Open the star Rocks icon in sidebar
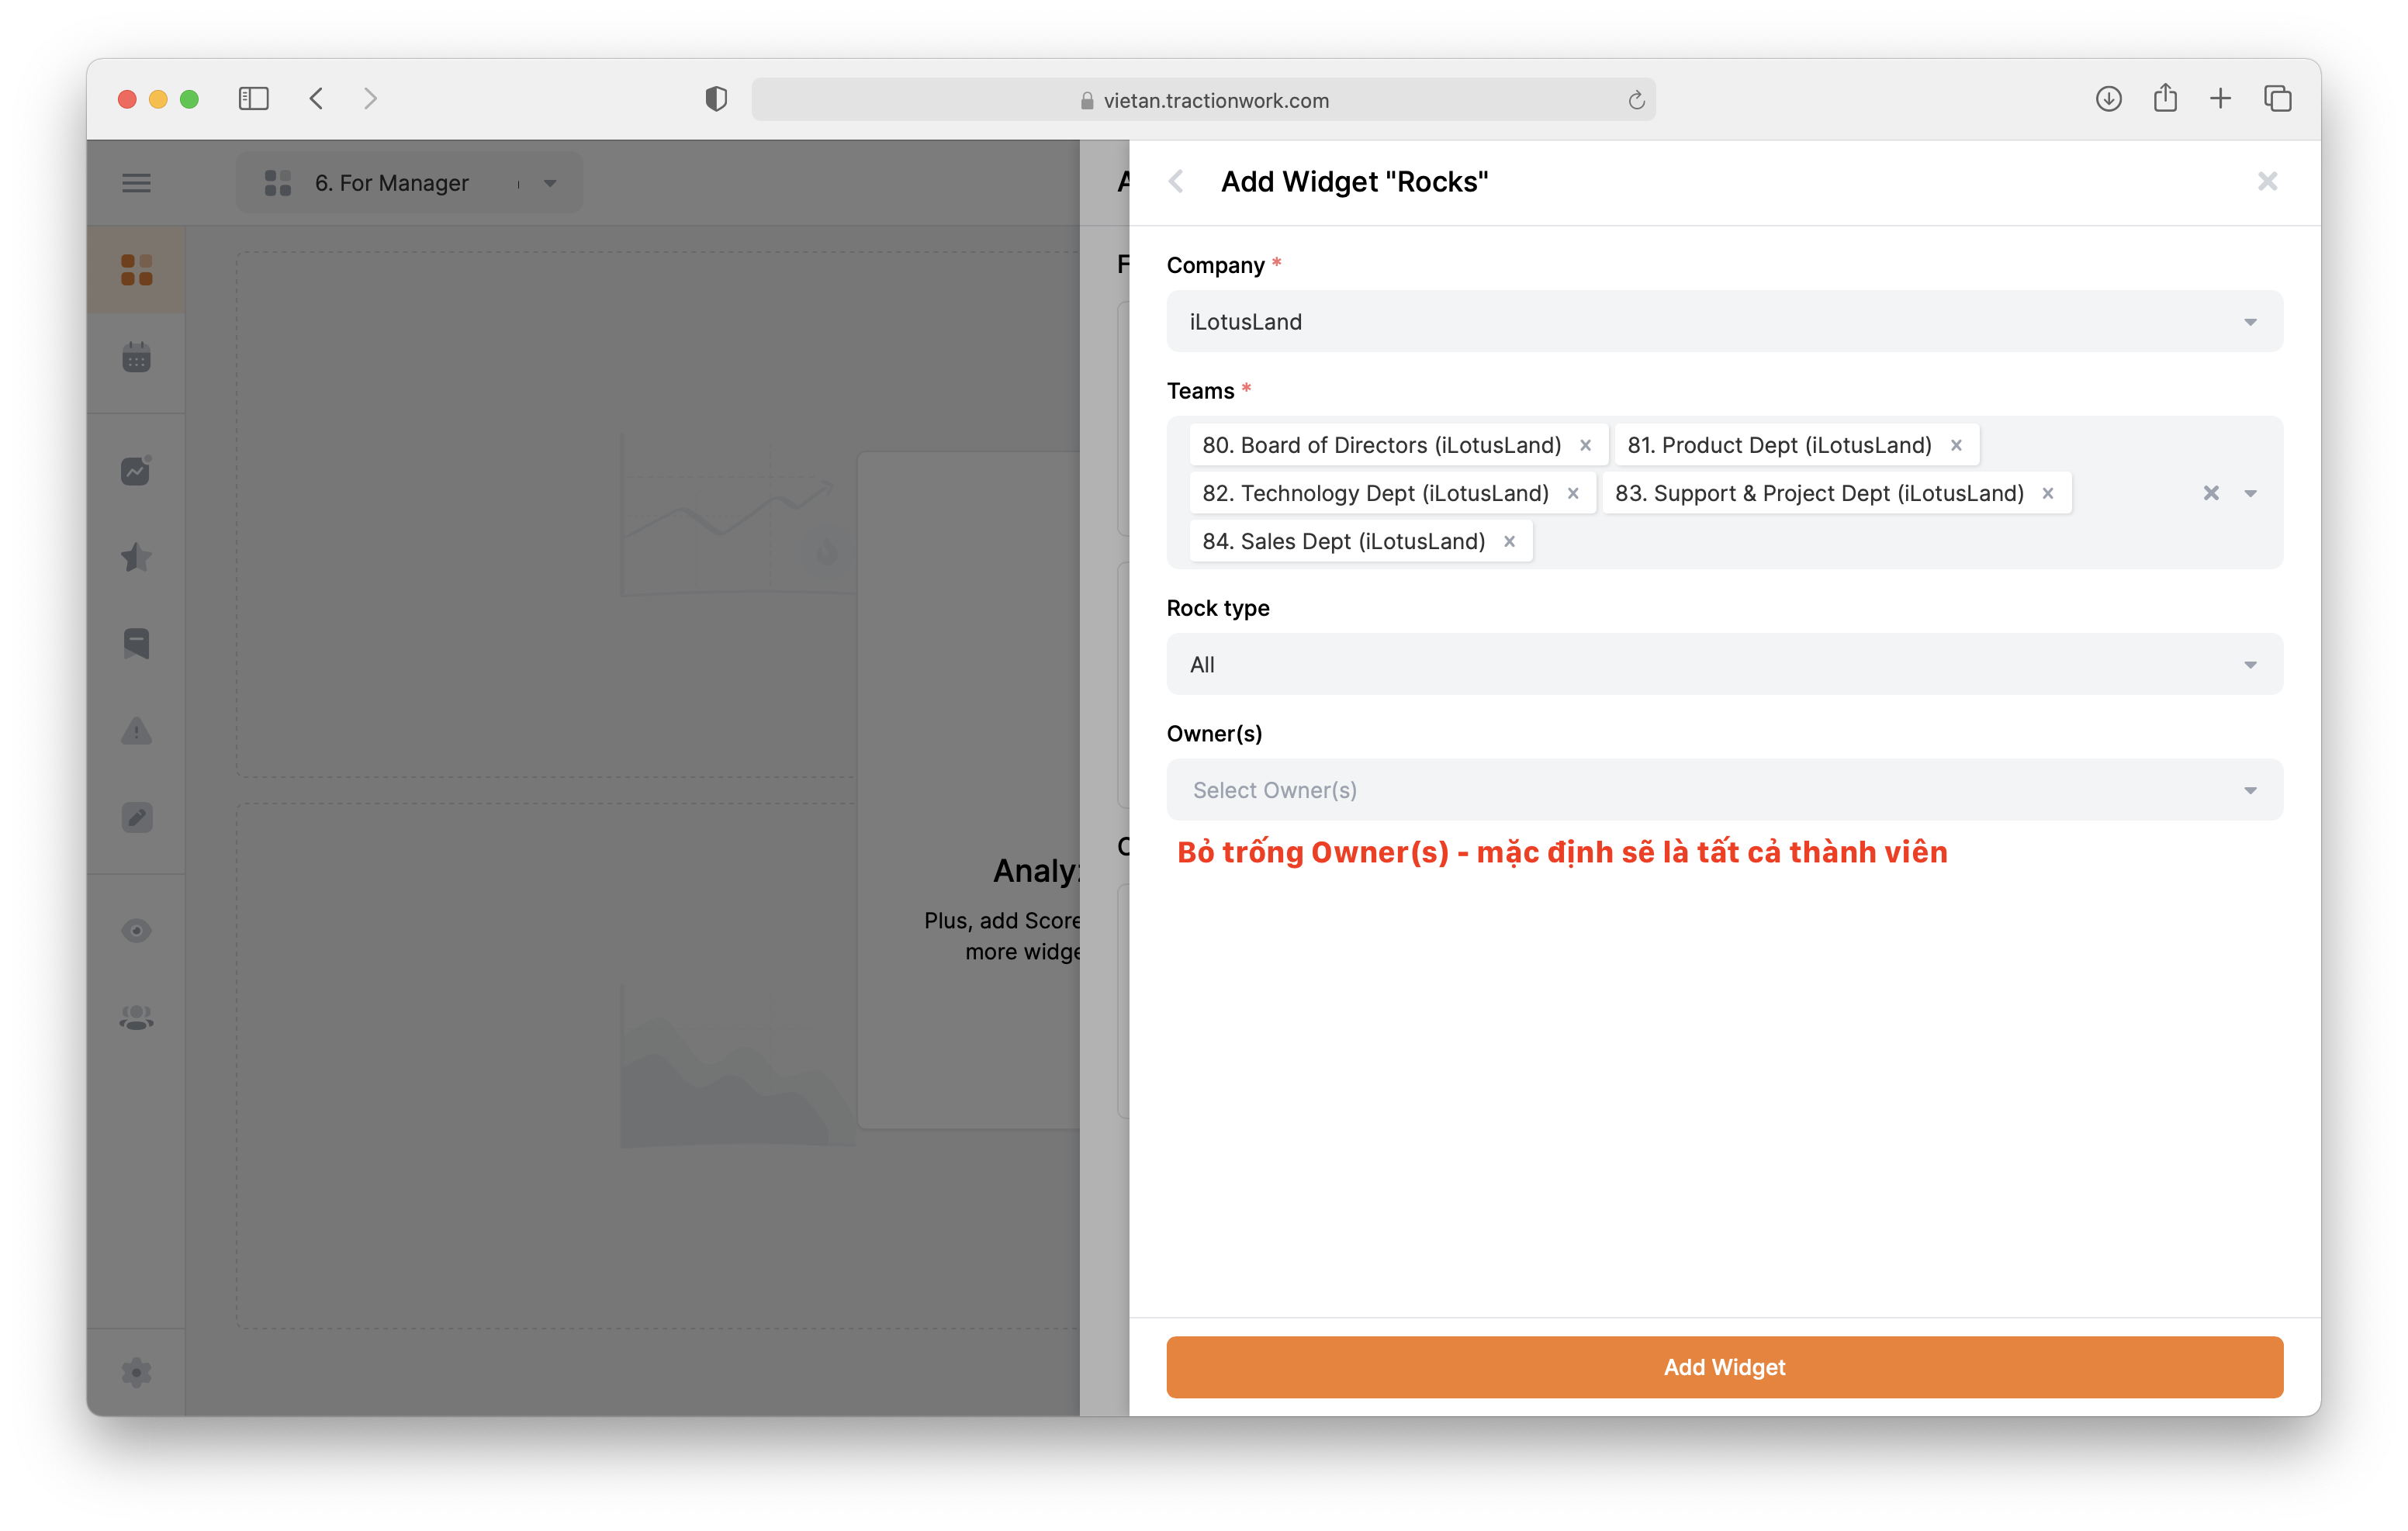Screen dimensions: 2408x1531 pos(136,557)
